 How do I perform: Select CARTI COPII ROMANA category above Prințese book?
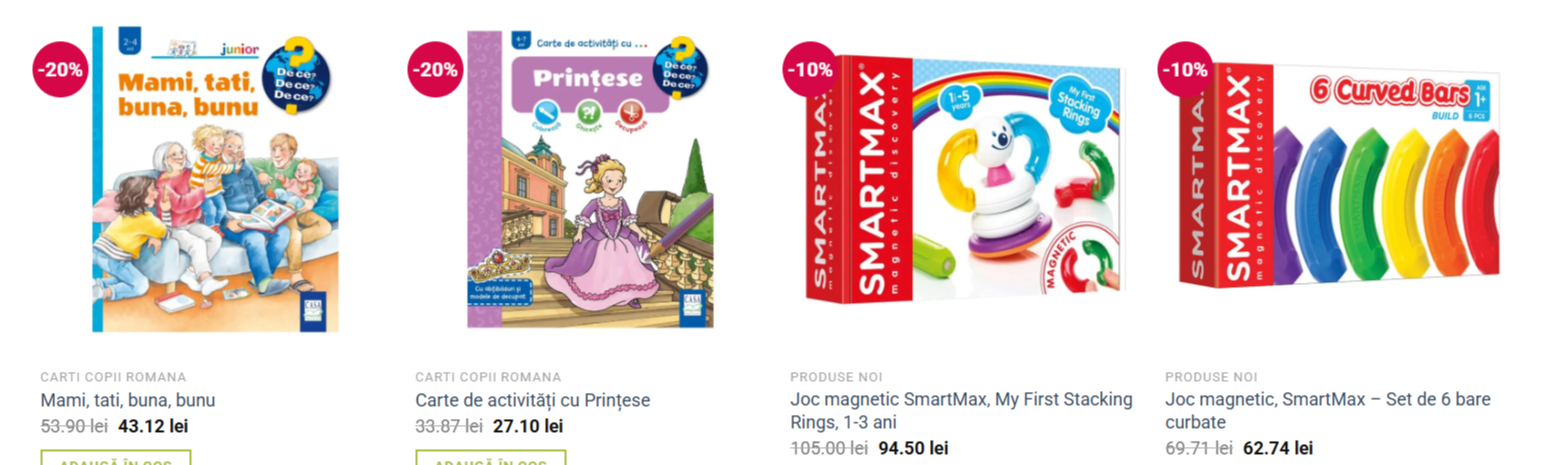pos(488,377)
